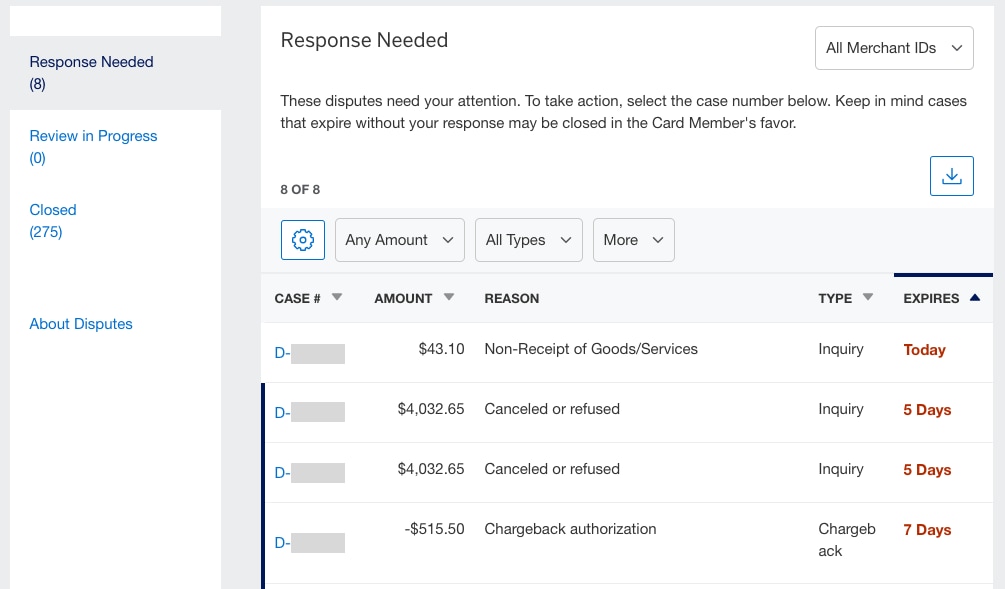Viewport: 1005px width, 589px height.
Task: Open the All Types filter dropdown
Action: click(528, 240)
